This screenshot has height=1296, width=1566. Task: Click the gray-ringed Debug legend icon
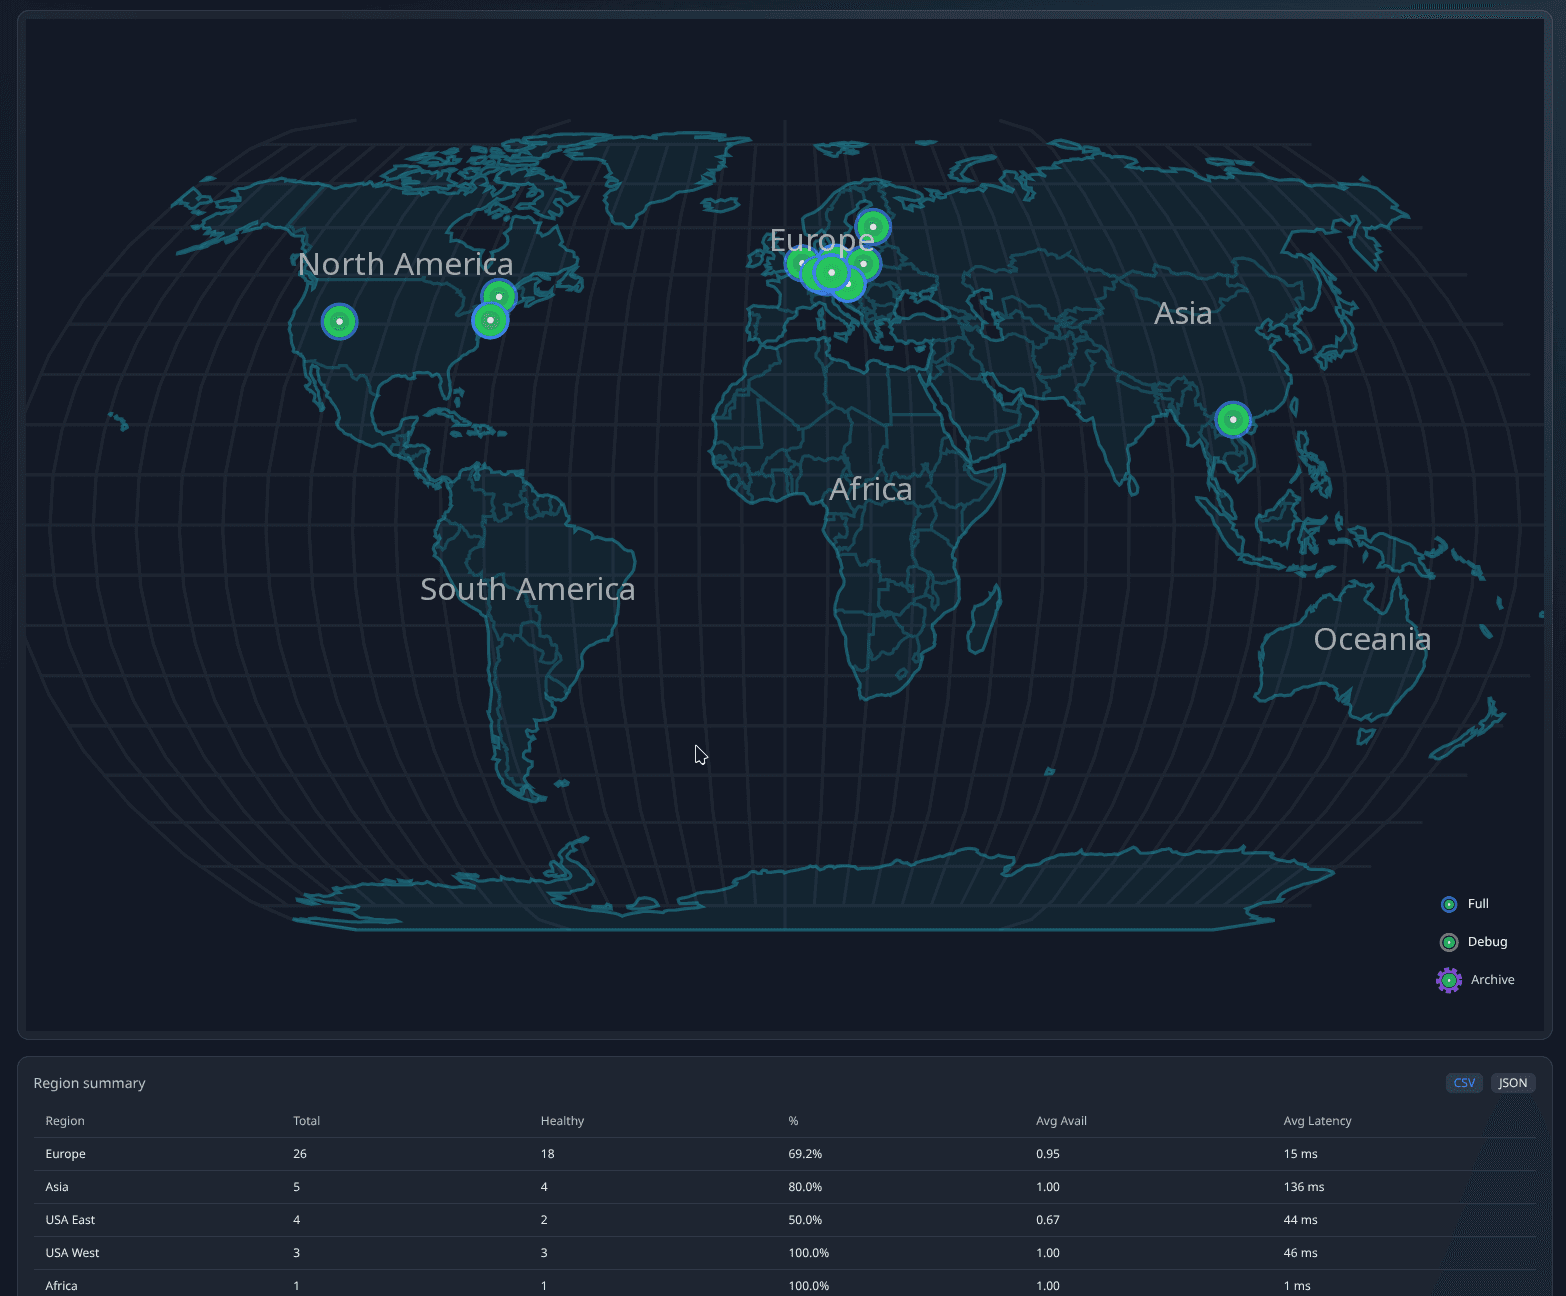tap(1449, 943)
